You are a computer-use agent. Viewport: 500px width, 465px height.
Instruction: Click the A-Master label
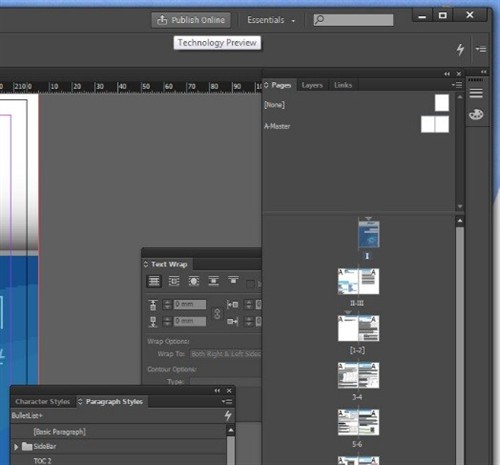click(x=277, y=126)
